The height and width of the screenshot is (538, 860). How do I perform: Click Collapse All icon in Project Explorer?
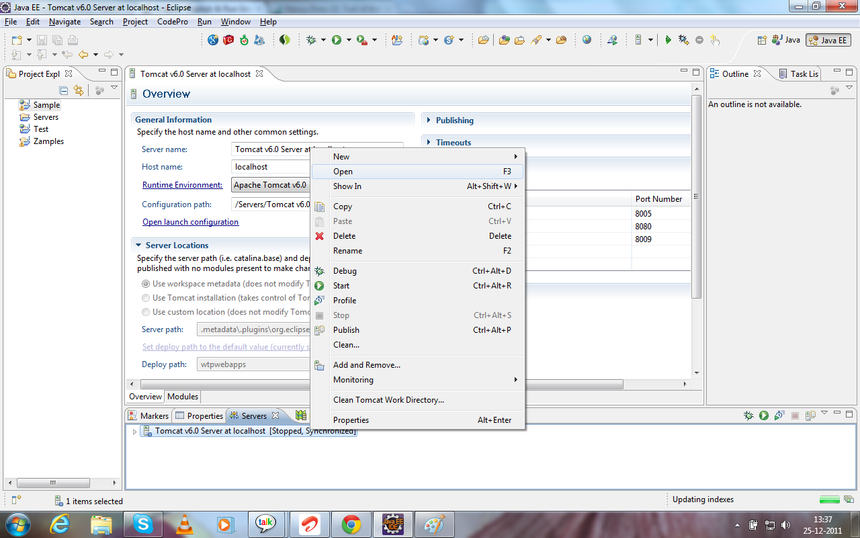click(64, 90)
